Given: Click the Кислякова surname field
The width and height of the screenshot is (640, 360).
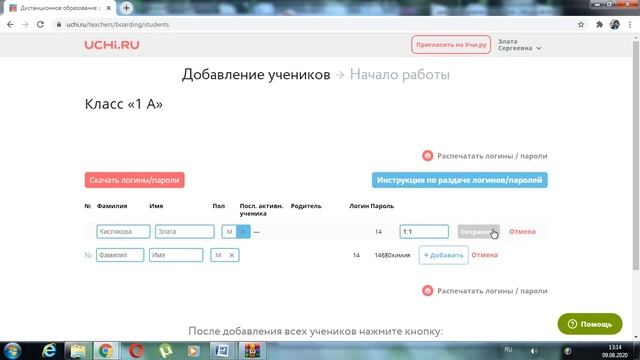Looking at the screenshot, I should tap(123, 232).
